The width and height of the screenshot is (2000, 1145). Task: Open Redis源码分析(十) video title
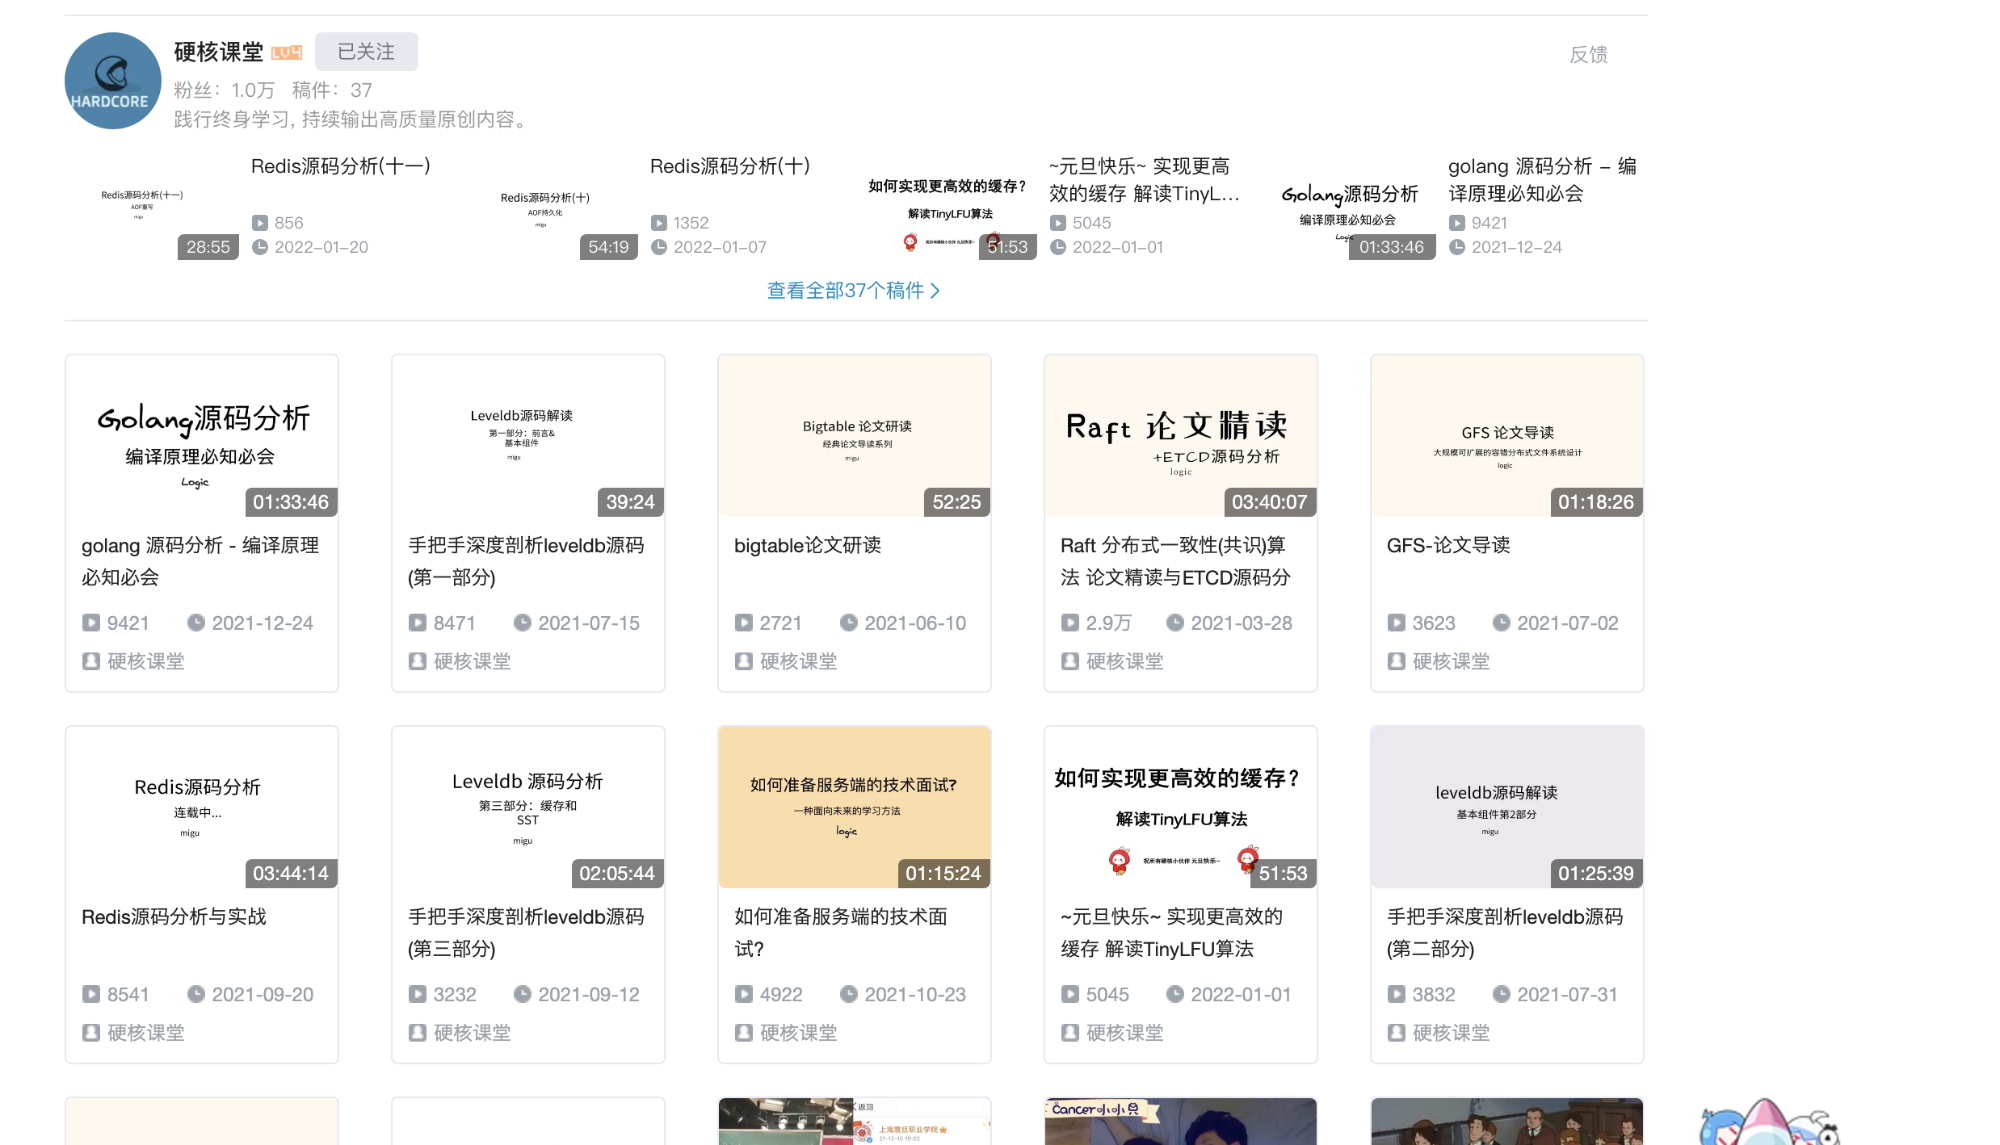[x=730, y=166]
